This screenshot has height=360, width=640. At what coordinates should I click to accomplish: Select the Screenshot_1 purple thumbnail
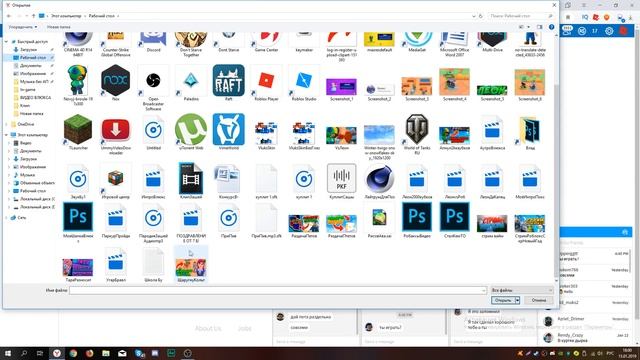tap(341, 87)
